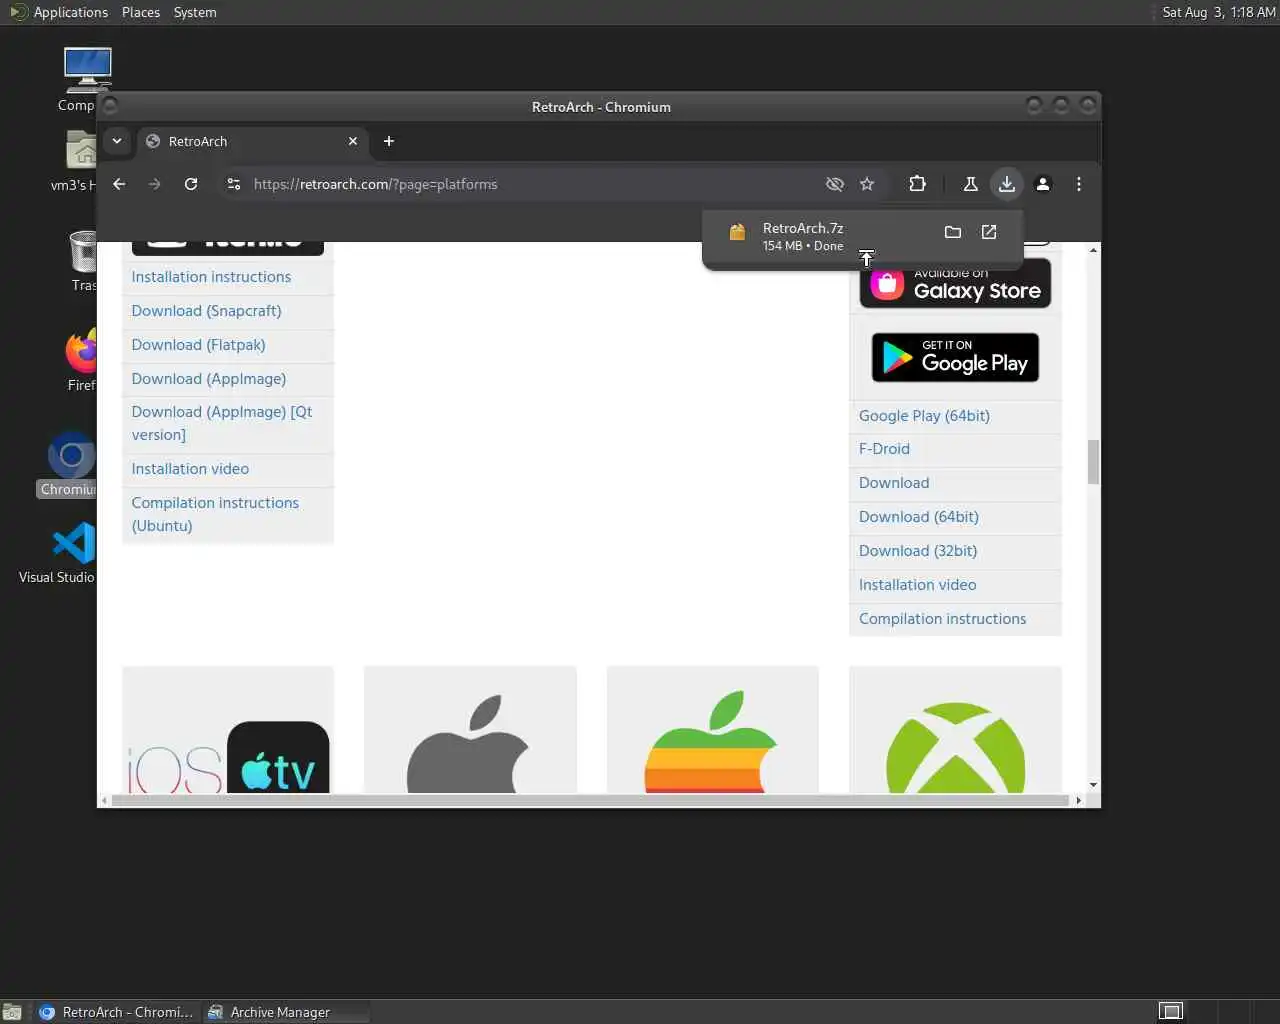Expand the tab search dropdown

click(117, 141)
